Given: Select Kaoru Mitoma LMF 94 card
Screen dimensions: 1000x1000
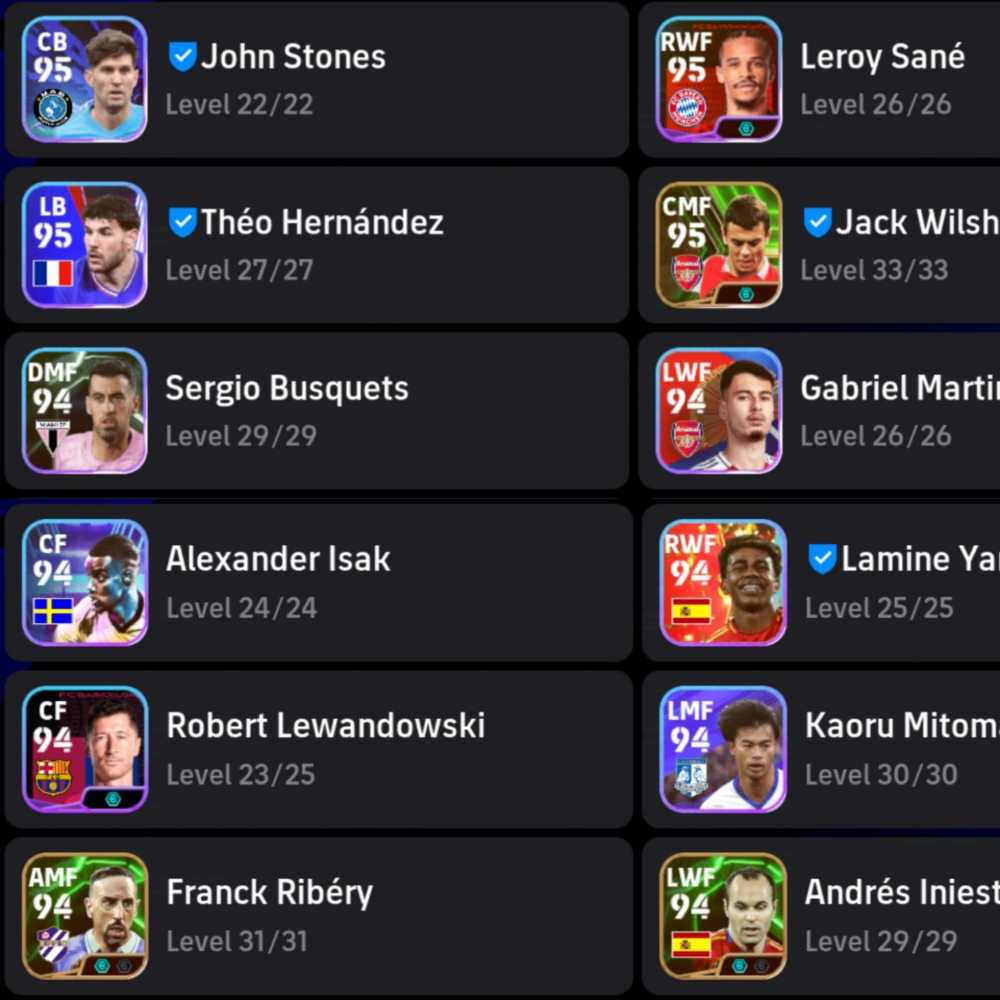Looking at the screenshot, I should coord(723,749).
